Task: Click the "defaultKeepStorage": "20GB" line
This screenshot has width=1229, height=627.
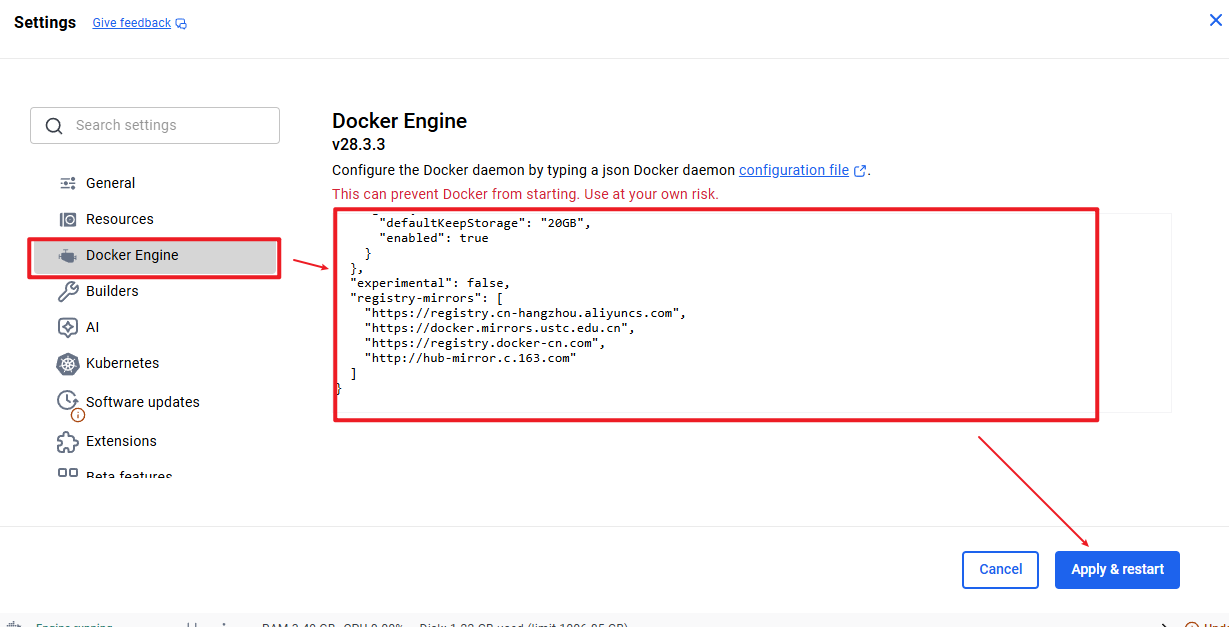Action: click(485, 223)
